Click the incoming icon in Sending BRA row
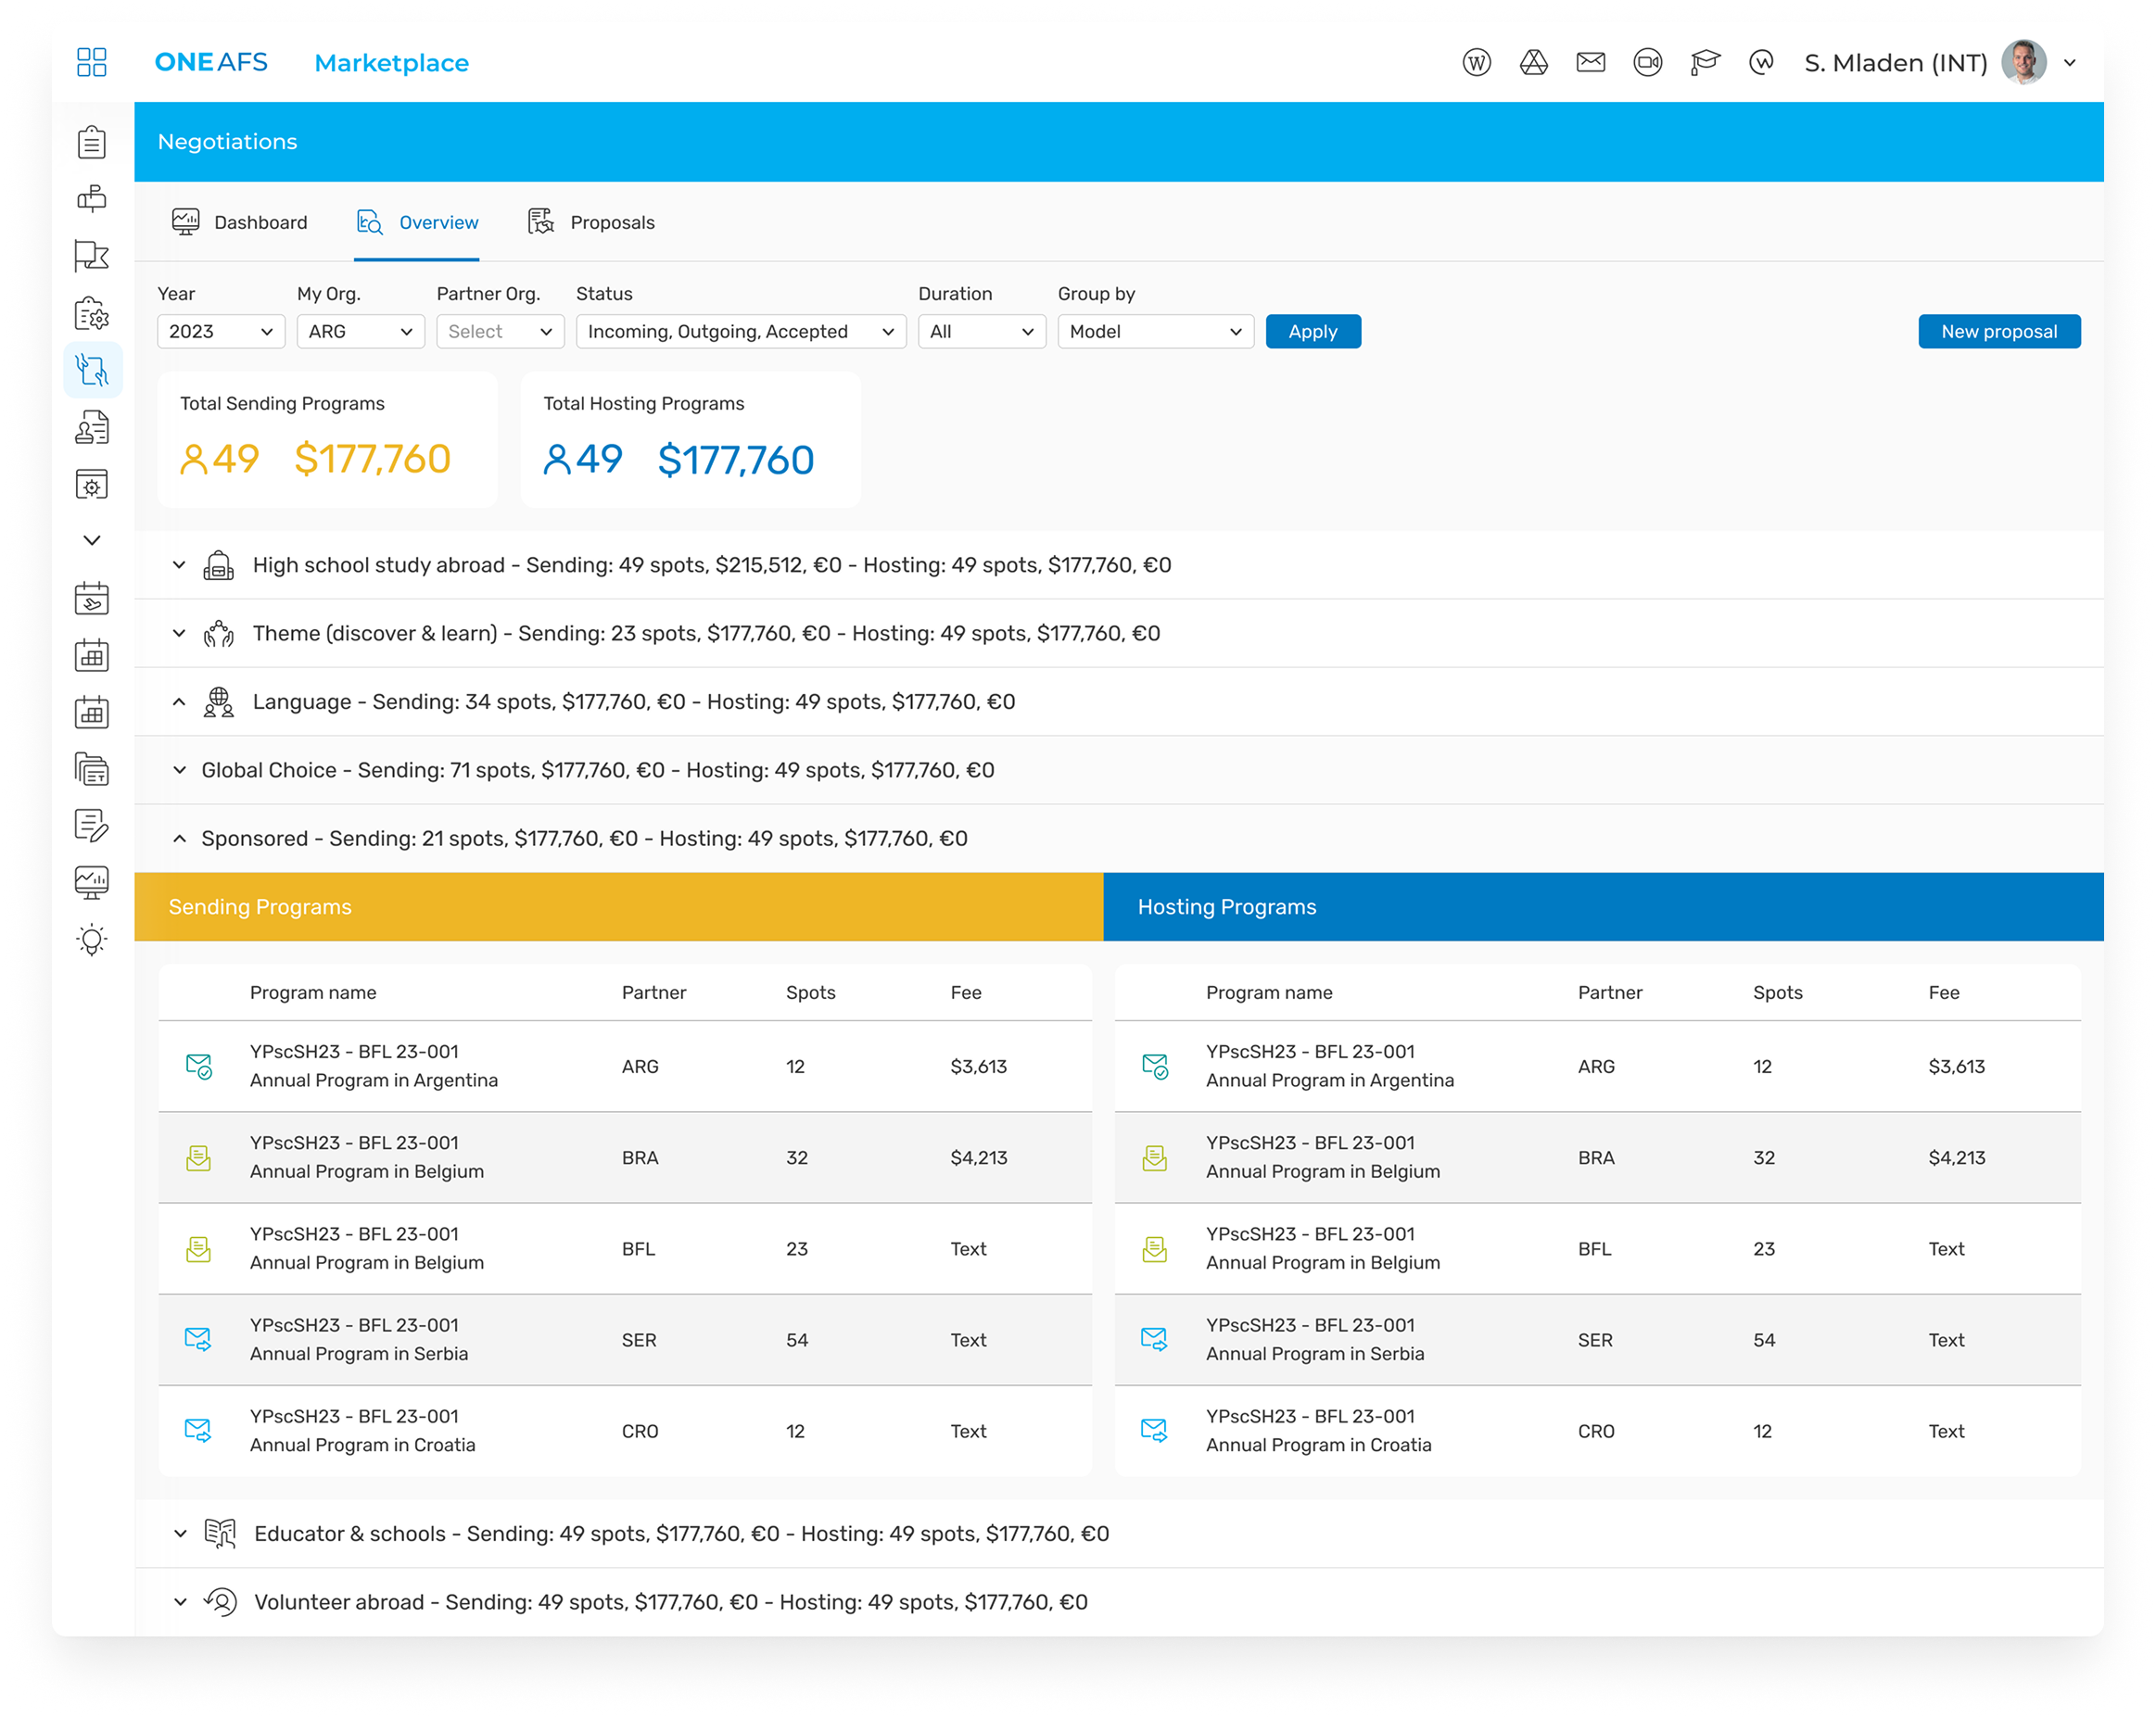Image resolution: width=2156 pixels, height=1718 pixels. [198, 1158]
